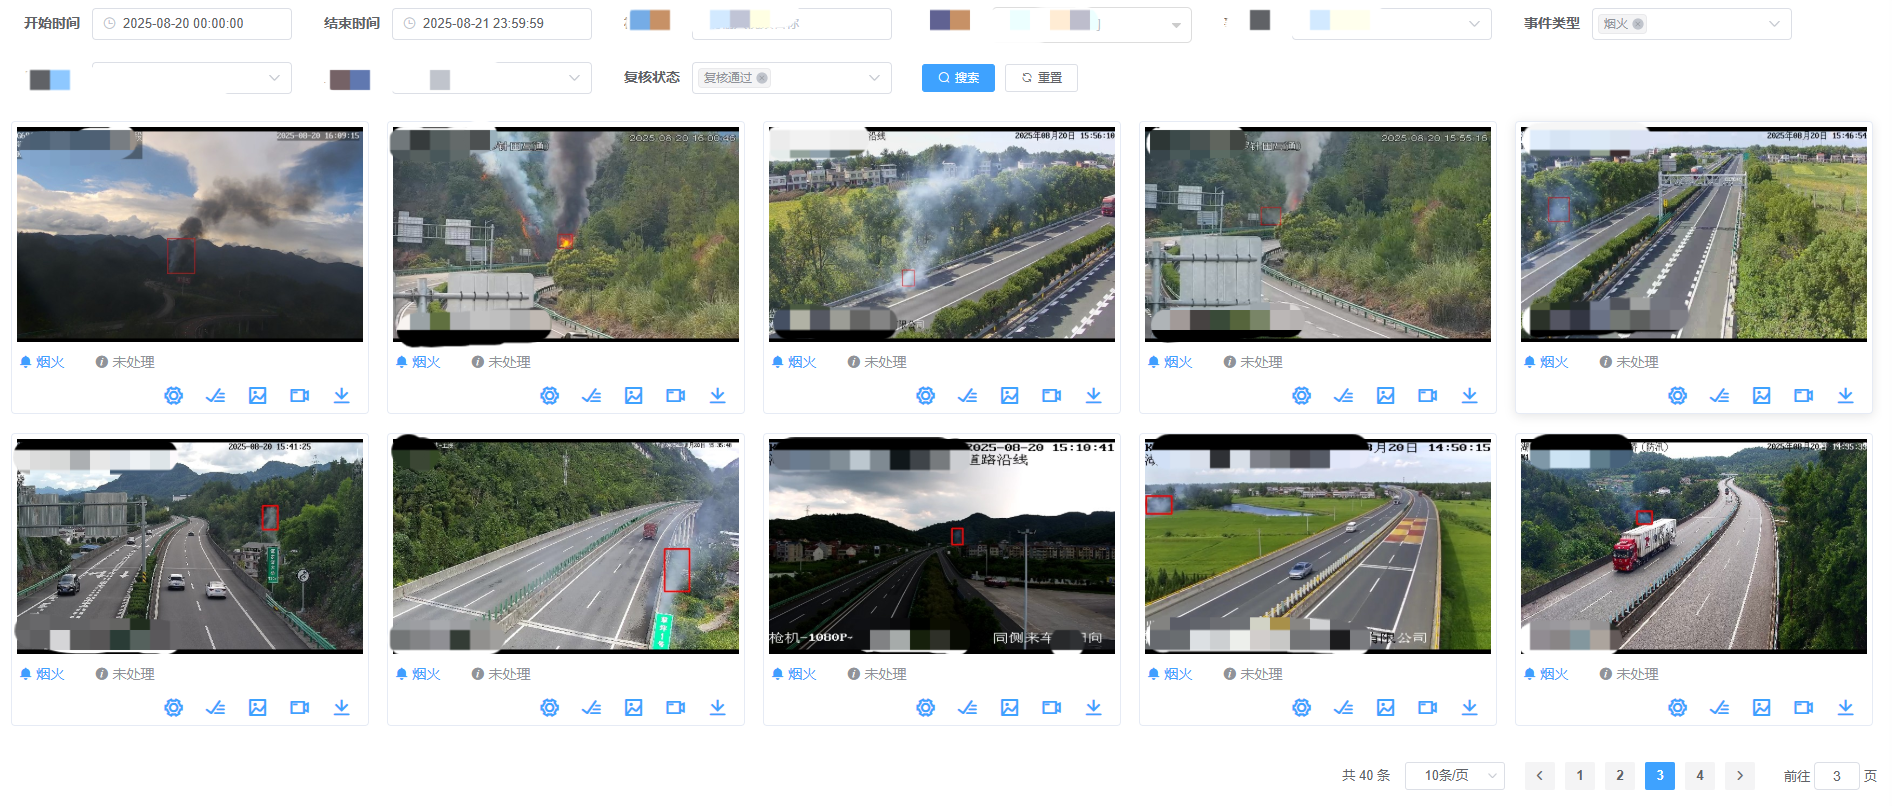Click gear icon on the 15:55:16 card
Image resolution: width=1892 pixels, height=806 pixels.
pyautogui.click(x=1302, y=396)
